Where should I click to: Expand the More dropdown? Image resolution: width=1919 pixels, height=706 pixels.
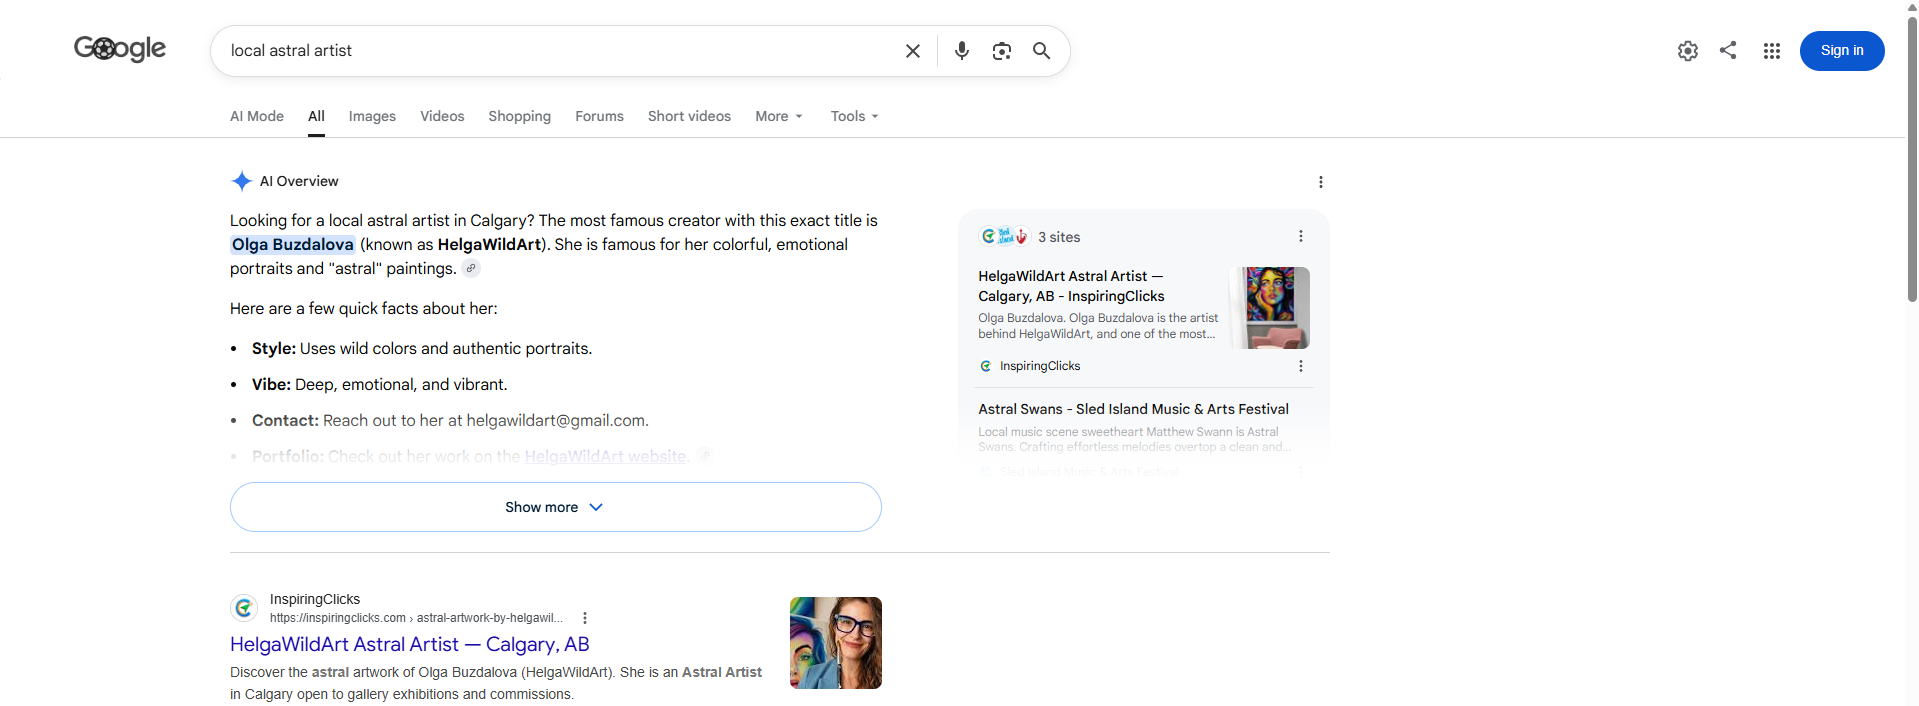[x=779, y=116]
